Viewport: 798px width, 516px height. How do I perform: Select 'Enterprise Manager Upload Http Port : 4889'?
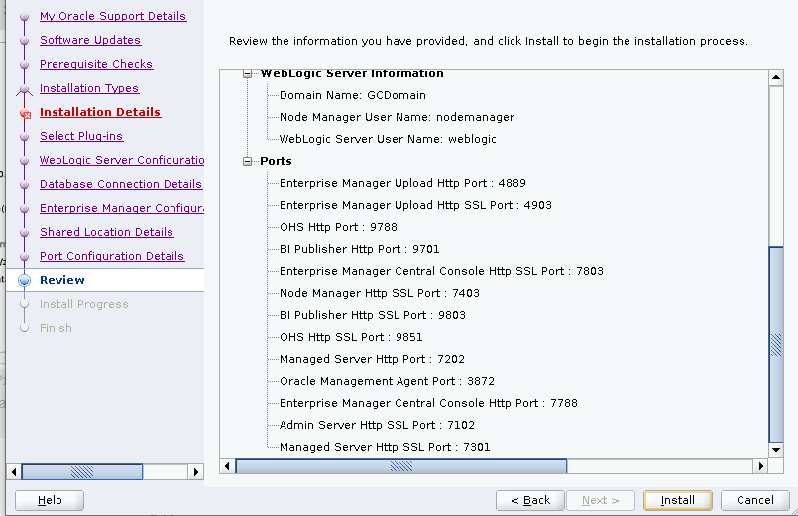(403, 183)
